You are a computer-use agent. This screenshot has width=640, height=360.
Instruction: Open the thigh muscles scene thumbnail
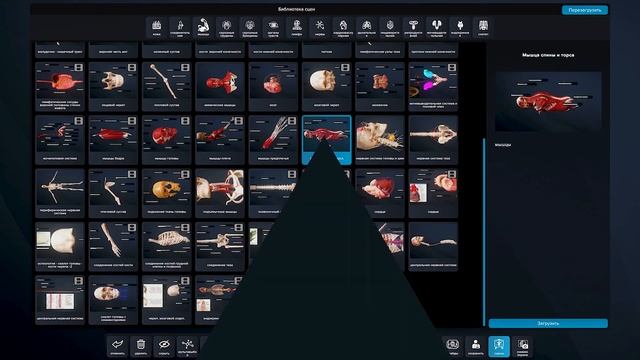pos(113,140)
